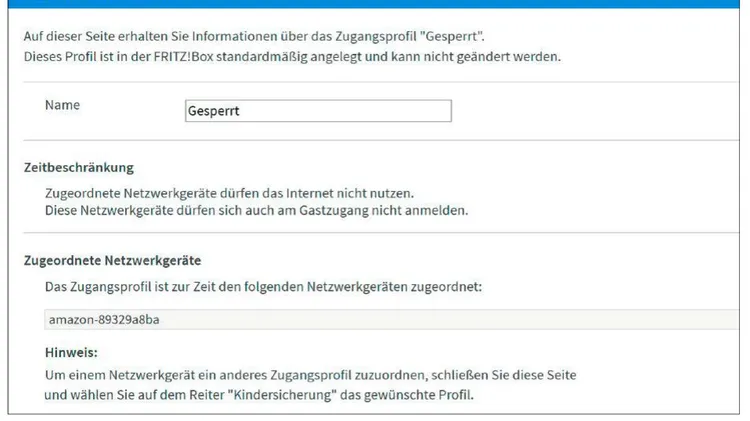This screenshot has height=421, width=750.
Task: Click the word Internet in the Zeitbeschränkung text
Action: coord(309,193)
